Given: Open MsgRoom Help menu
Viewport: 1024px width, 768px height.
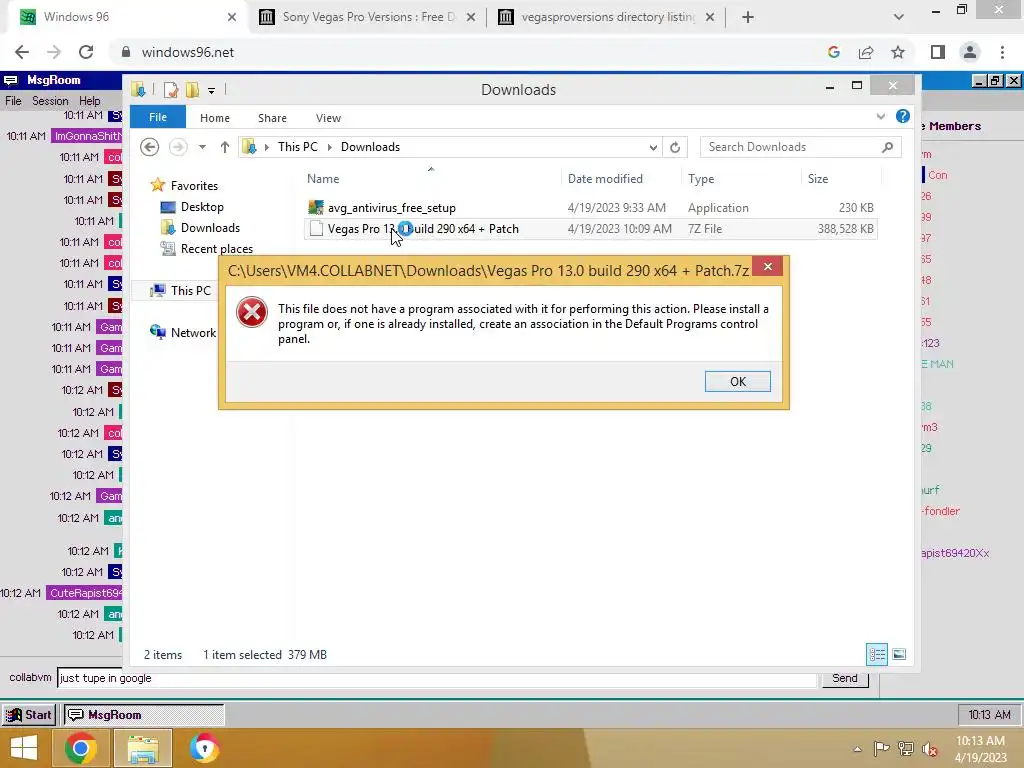Looking at the screenshot, I should 89,101.
